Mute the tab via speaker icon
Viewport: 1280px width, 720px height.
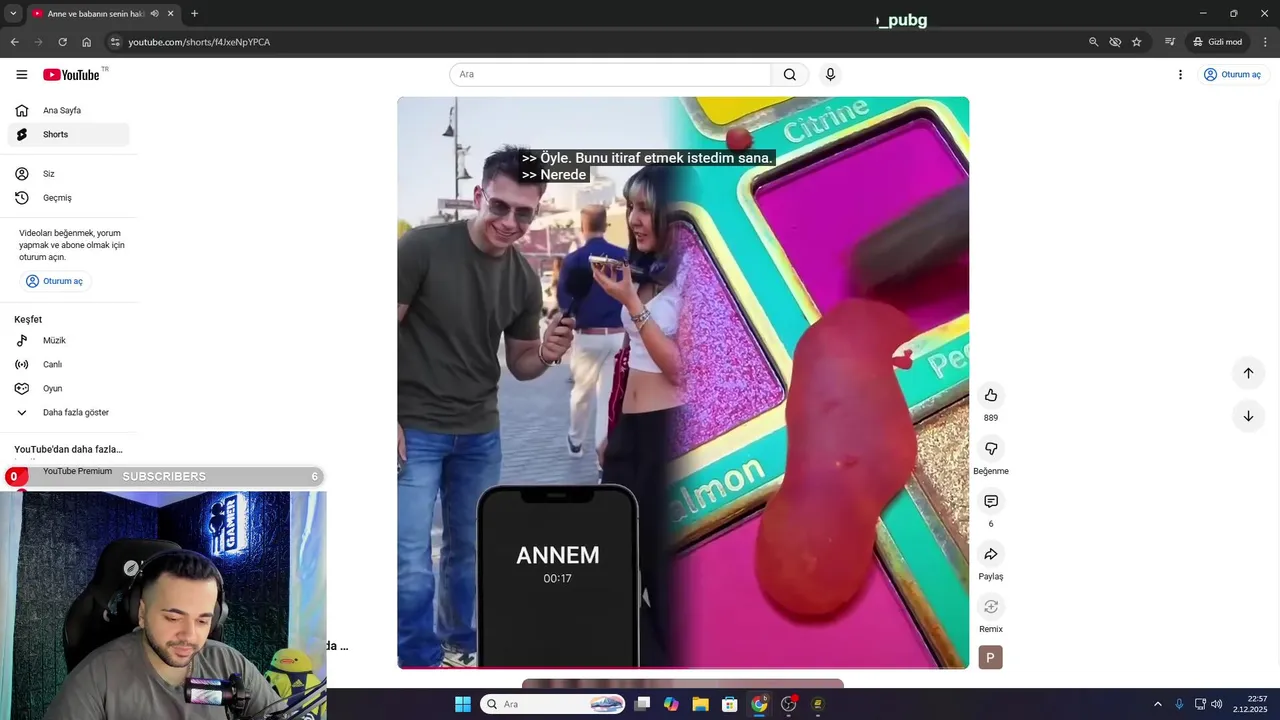coord(154,14)
